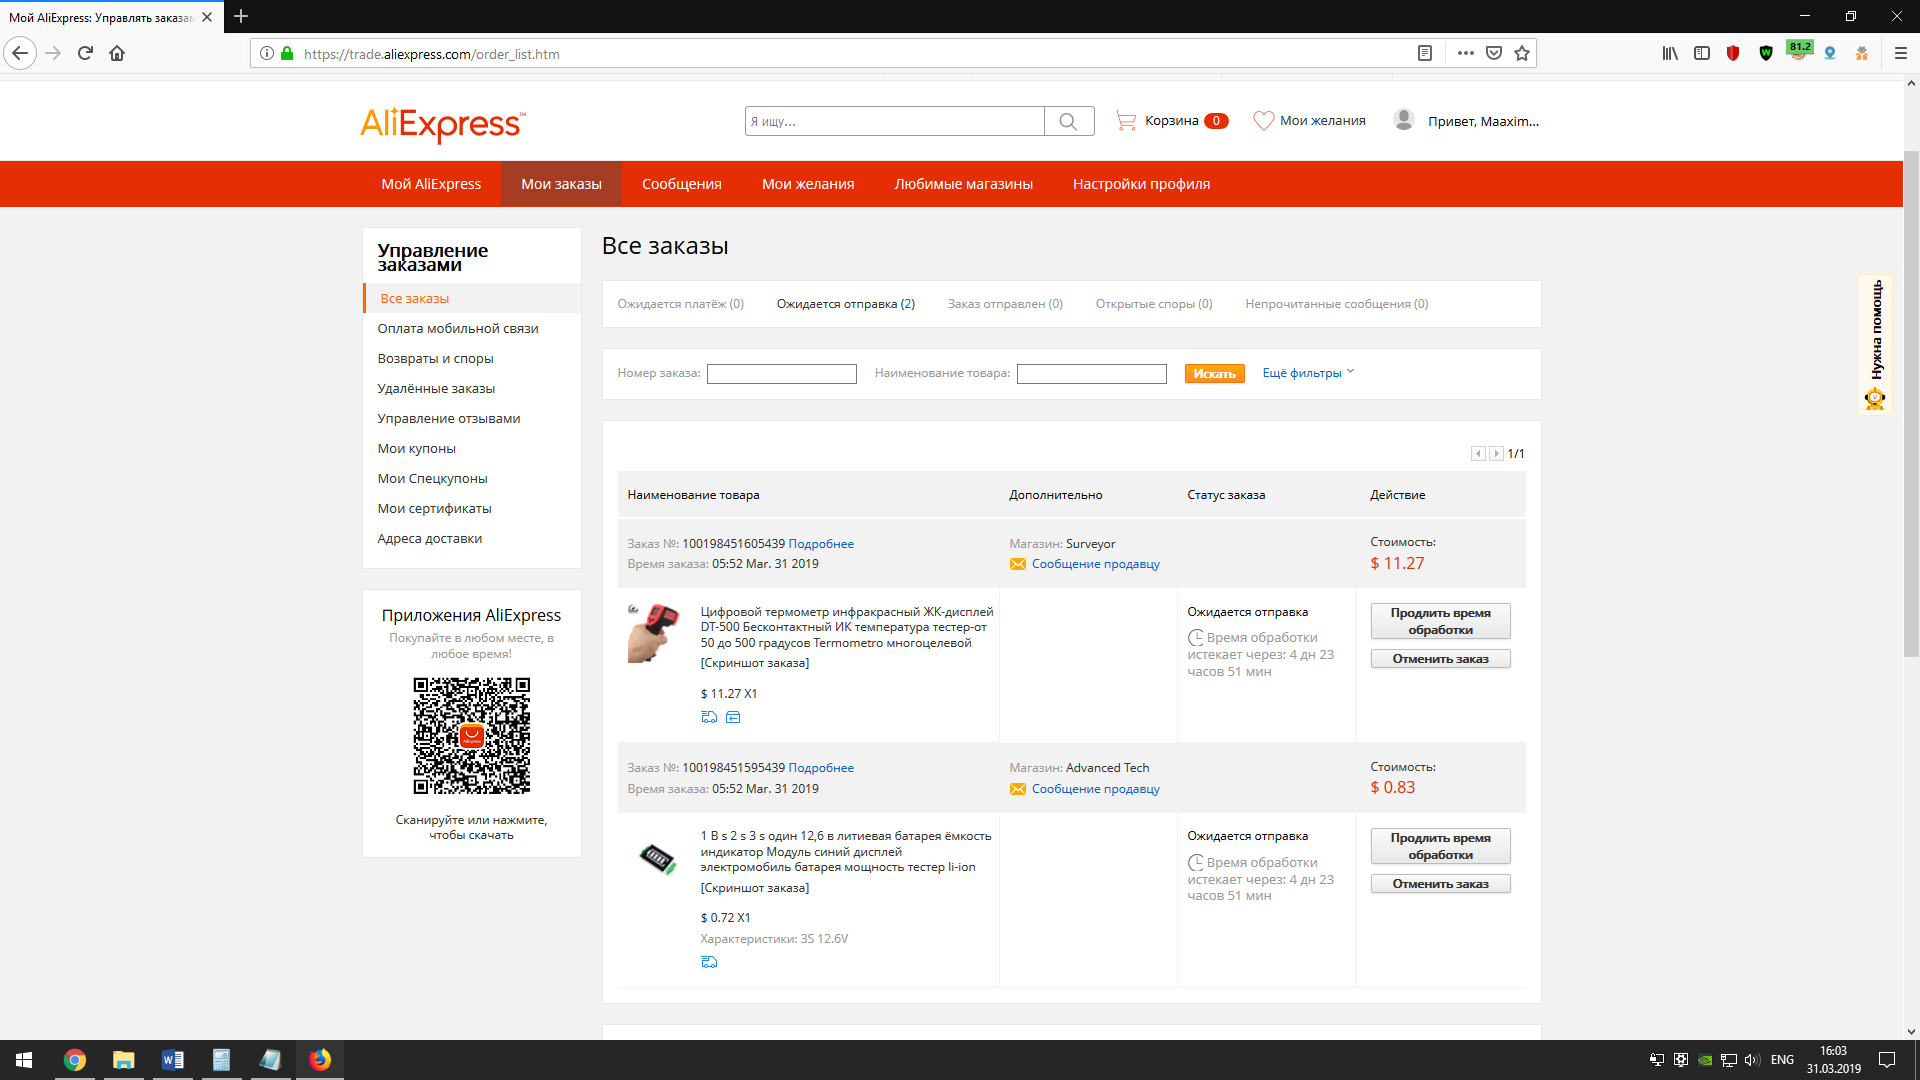Open thermometer '[Скриншот заказа]' link
Screen dimensions: 1920x1080
coord(755,663)
